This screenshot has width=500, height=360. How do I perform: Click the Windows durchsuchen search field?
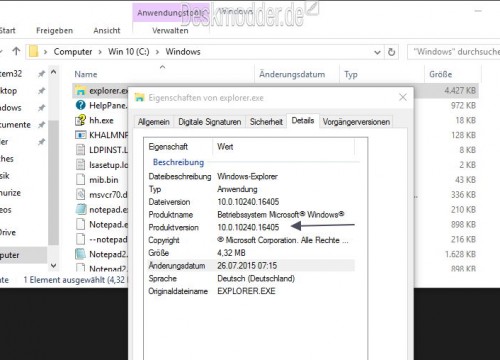[x=454, y=52]
